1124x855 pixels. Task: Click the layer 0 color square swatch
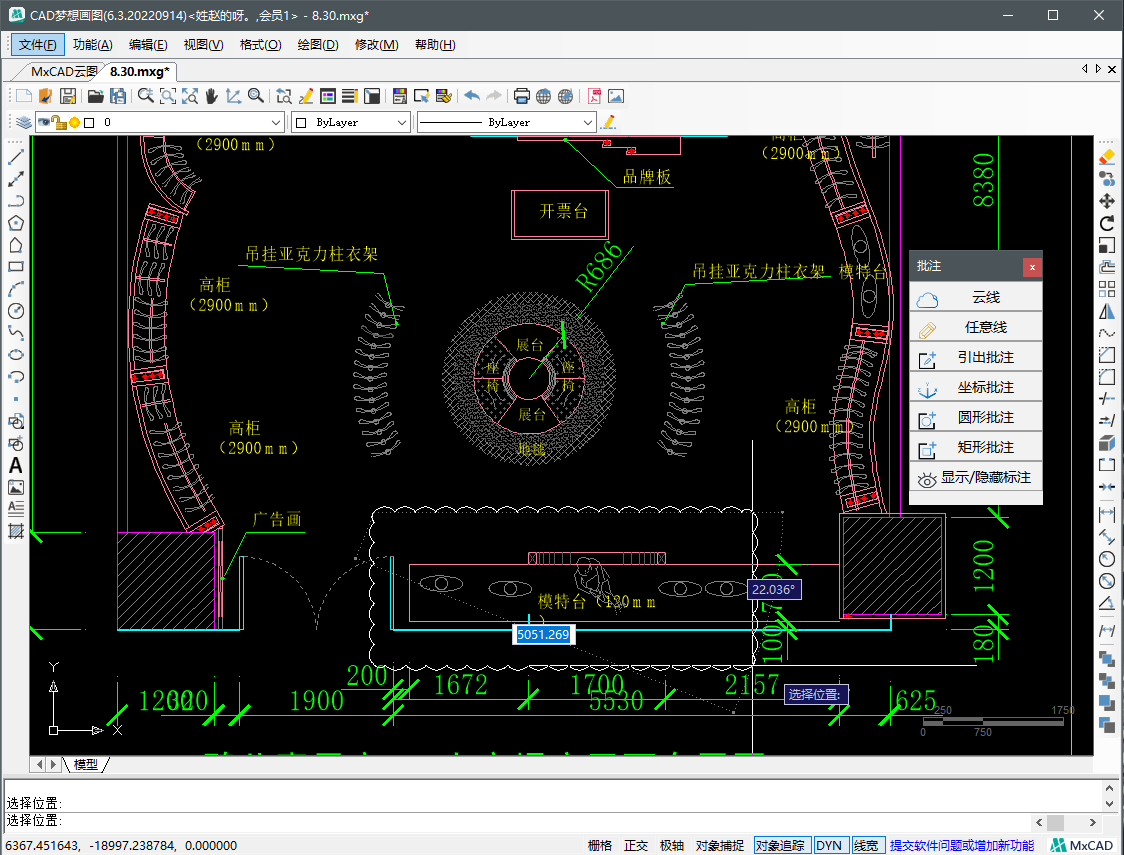(89, 123)
